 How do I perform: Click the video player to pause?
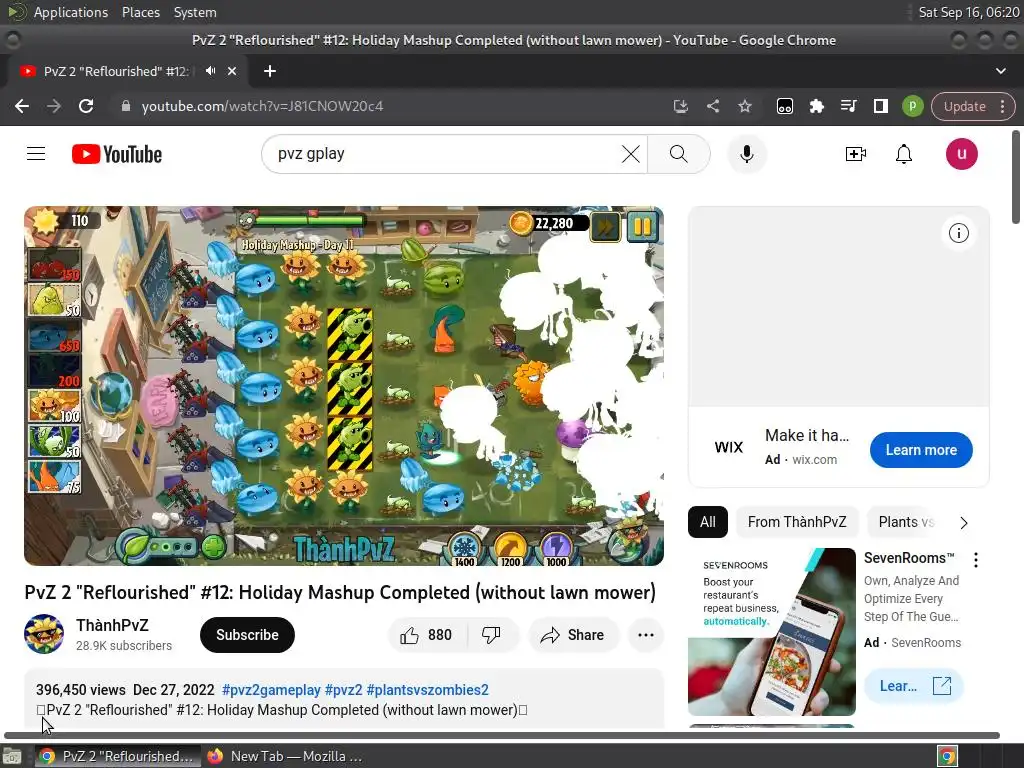tap(344, 386)
